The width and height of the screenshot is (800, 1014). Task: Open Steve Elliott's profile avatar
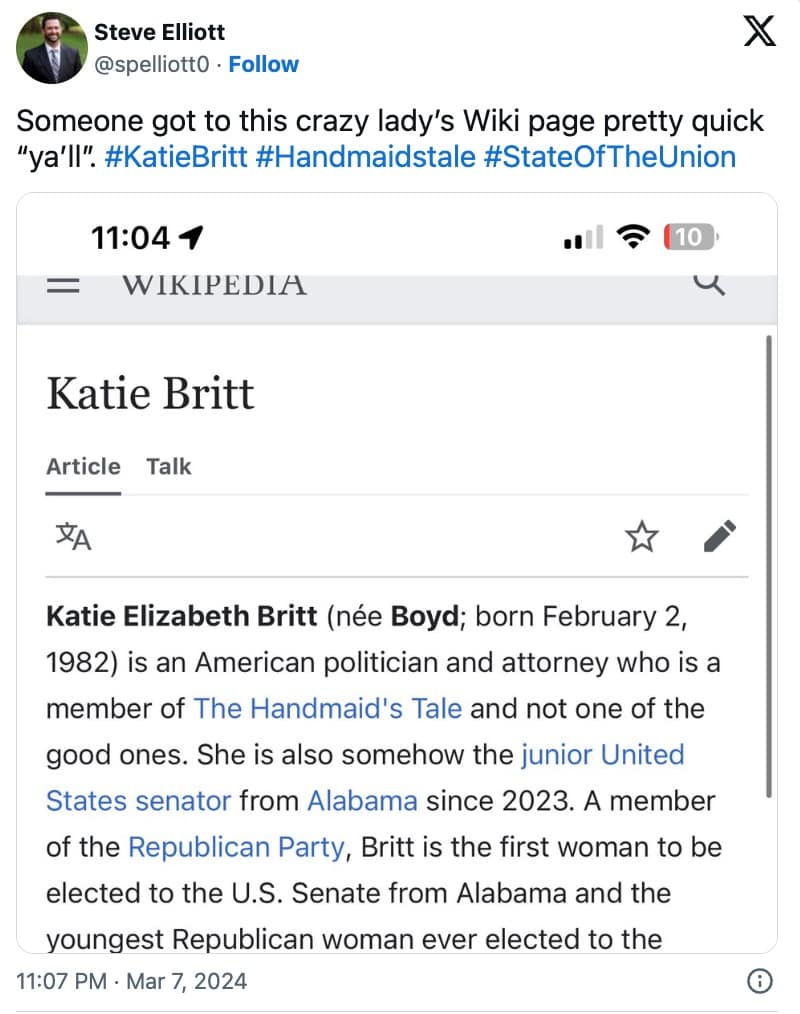(x=52, y=47)
